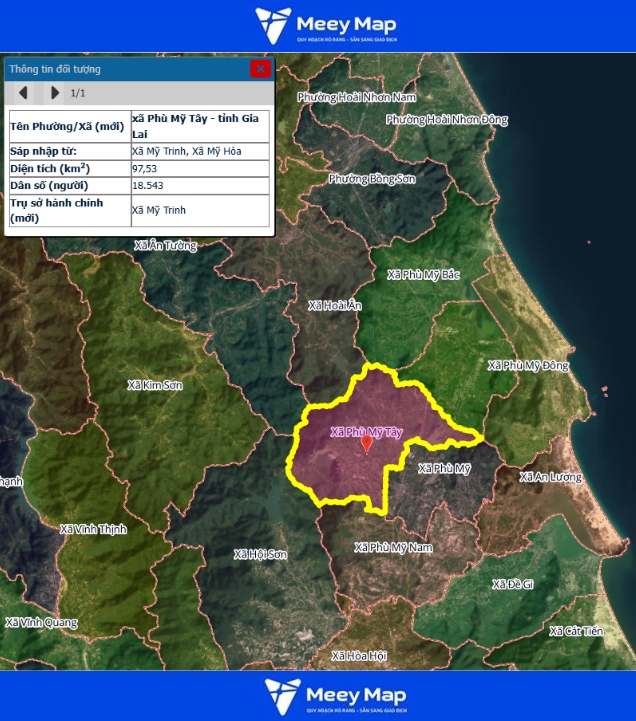The width and height of the screenshot is (636, 721).
Task: Select Phường Hoài Nhơn Nam label
Action: [355, 97]
